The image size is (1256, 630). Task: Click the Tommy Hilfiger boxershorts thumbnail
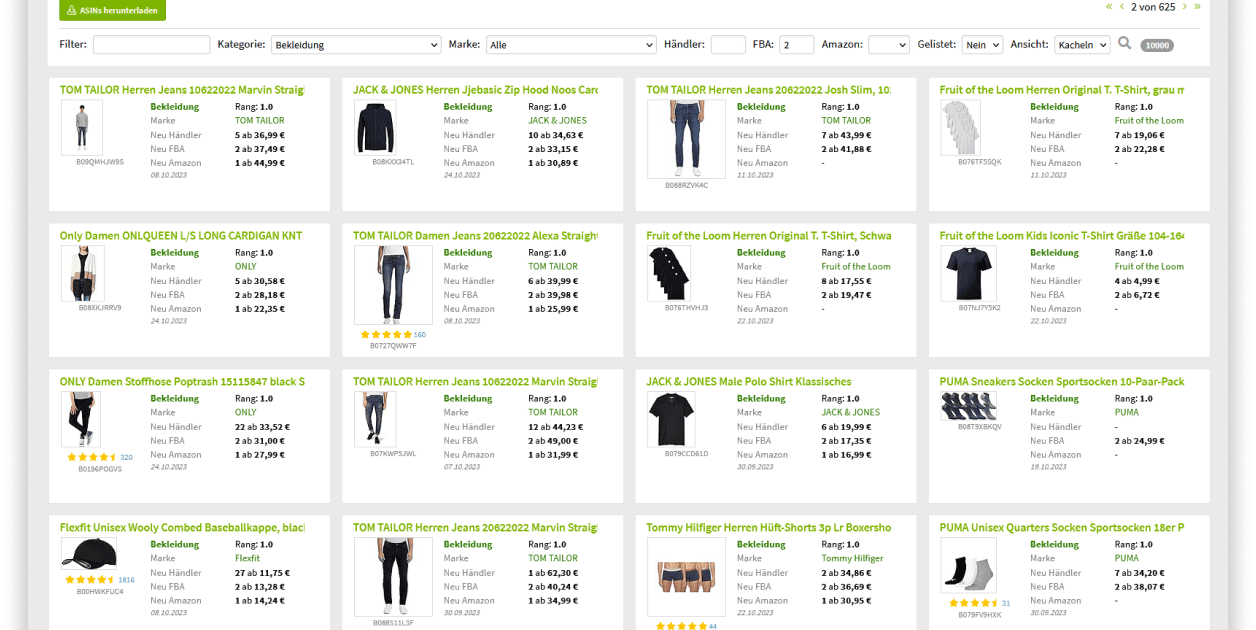click(x=686, y=577)
